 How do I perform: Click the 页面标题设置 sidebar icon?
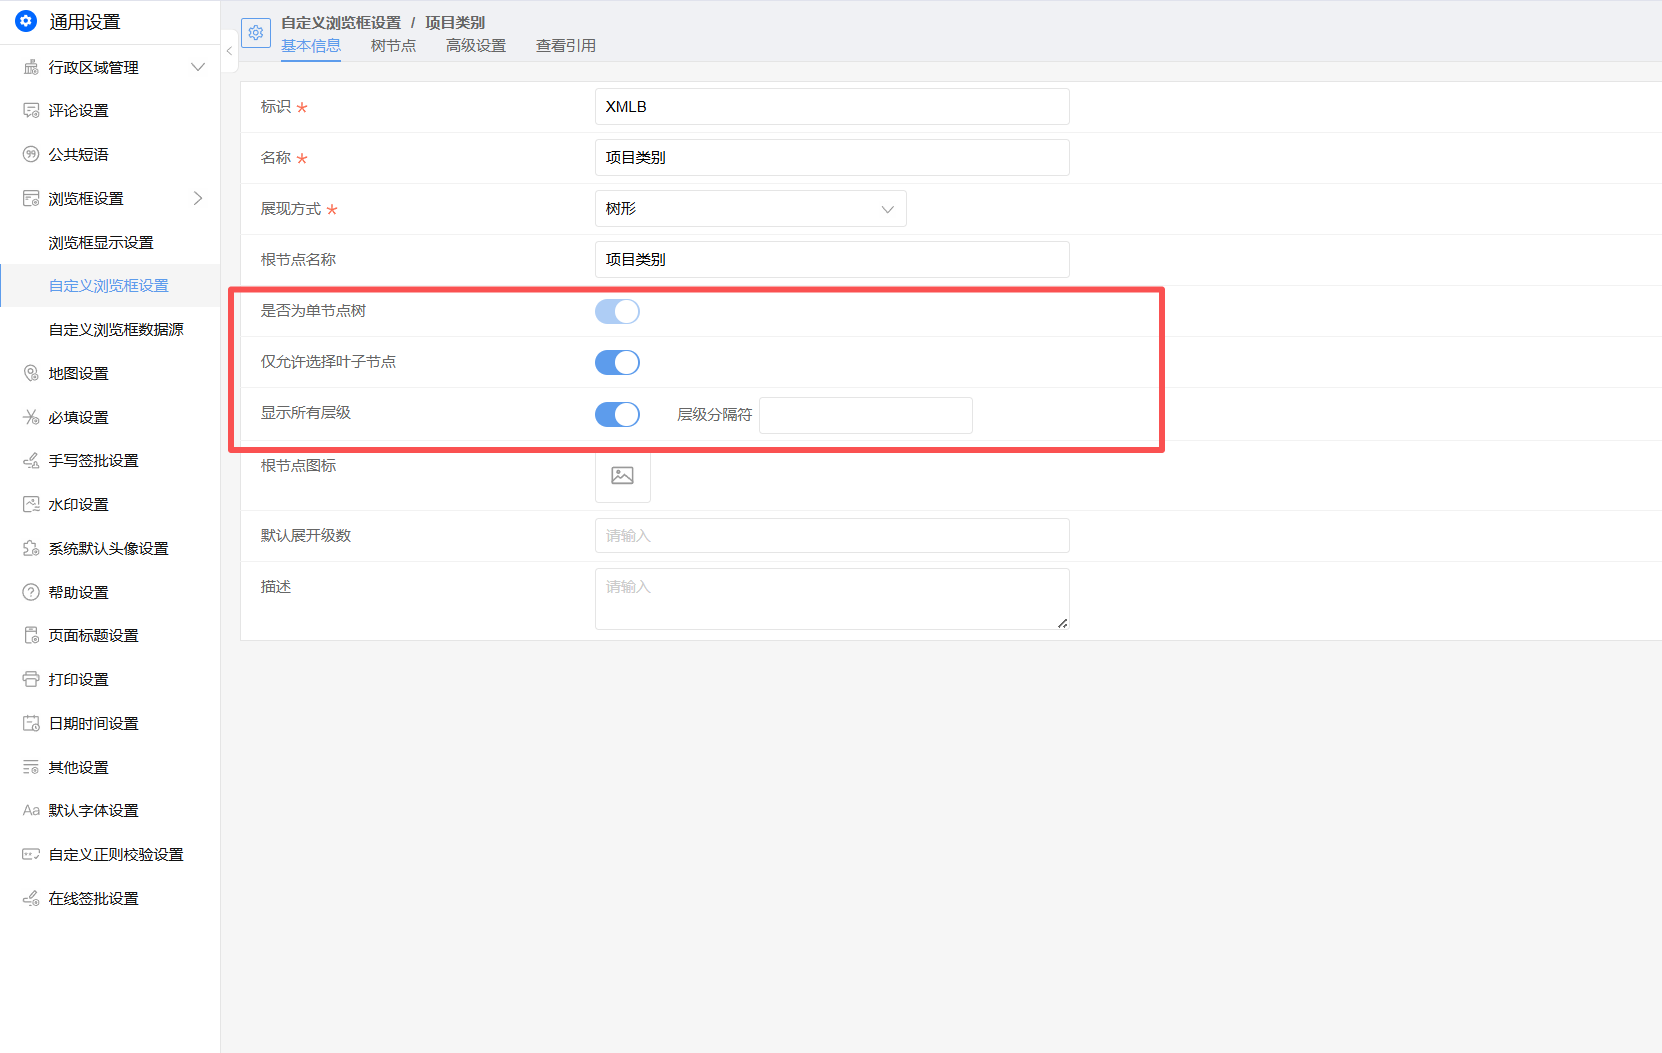tap(31, 636)
